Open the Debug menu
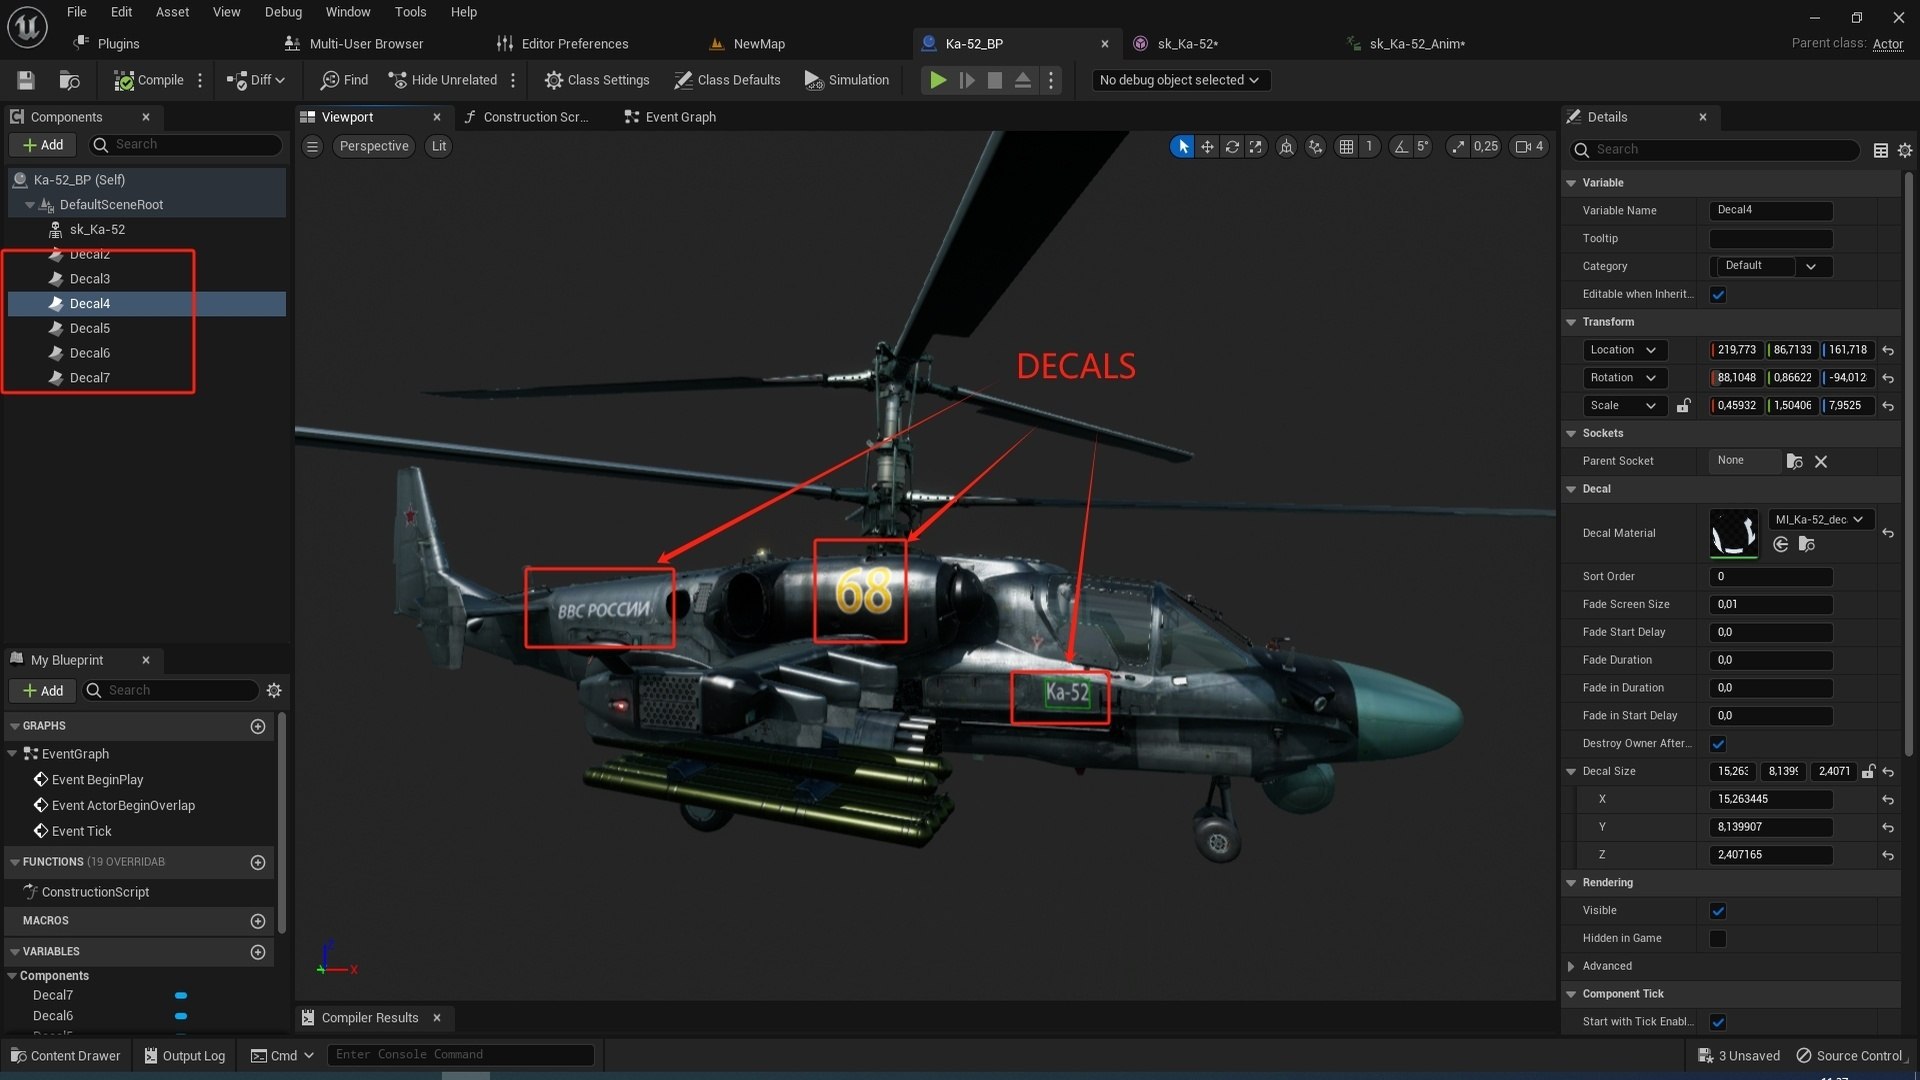Image resolution: width=1920 pixels, height=1080 pixels. click(283, 12)
